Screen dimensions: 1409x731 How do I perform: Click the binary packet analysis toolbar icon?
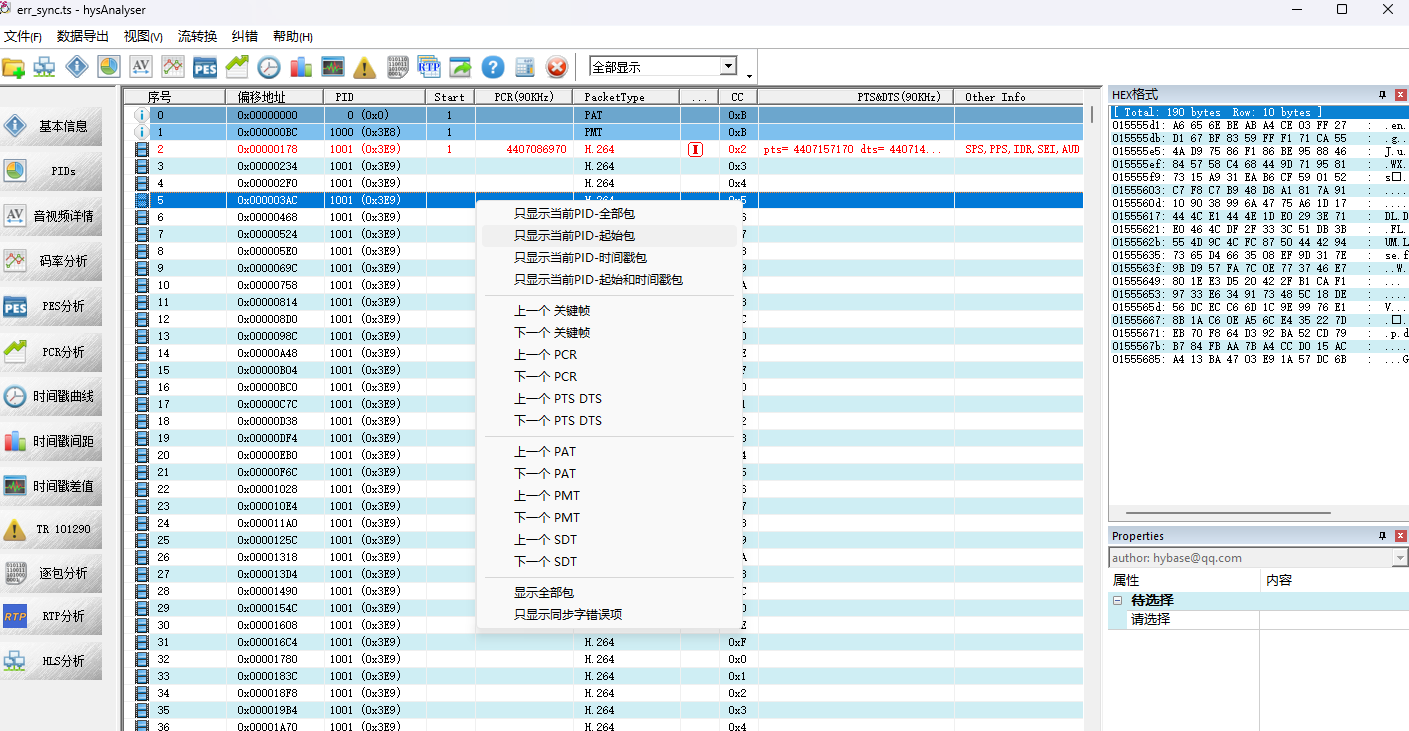397,67
